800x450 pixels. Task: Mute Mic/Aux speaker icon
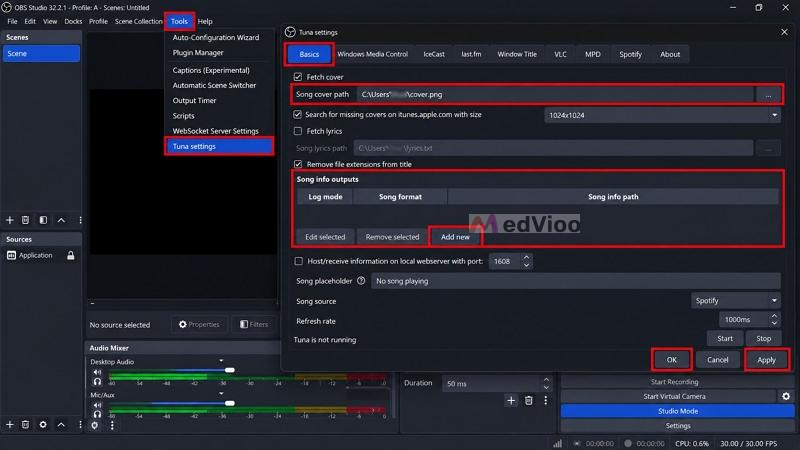click(97, 405)
